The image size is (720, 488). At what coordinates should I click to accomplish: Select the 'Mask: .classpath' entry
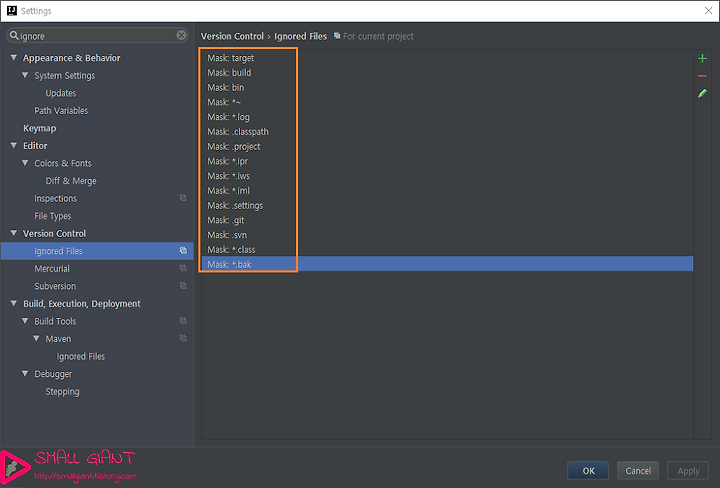coord(447,131)
